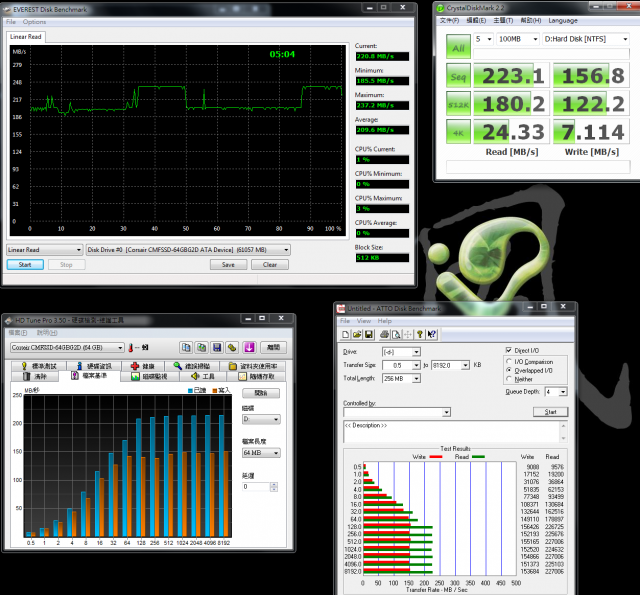
Task: Click the Seq test button in CrystalDiskMark
Action: click(458, 75)
